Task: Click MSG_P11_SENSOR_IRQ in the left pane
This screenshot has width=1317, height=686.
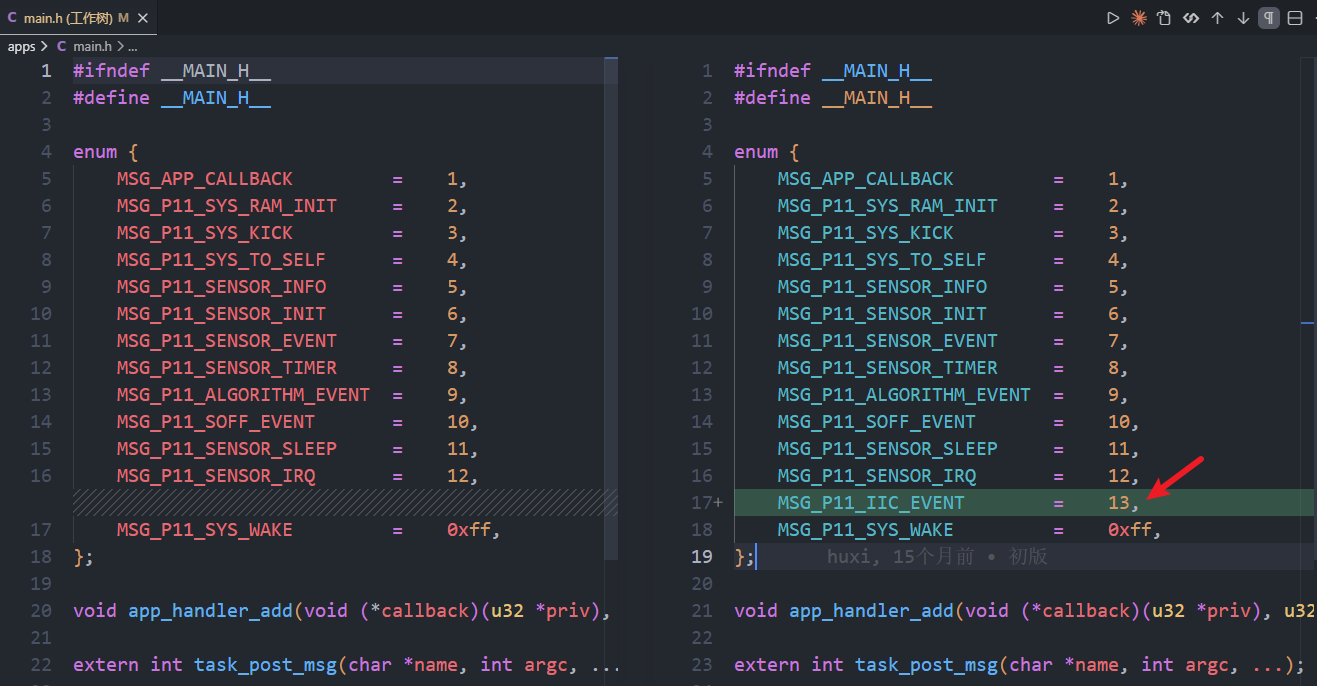Action: click(216, 475)
